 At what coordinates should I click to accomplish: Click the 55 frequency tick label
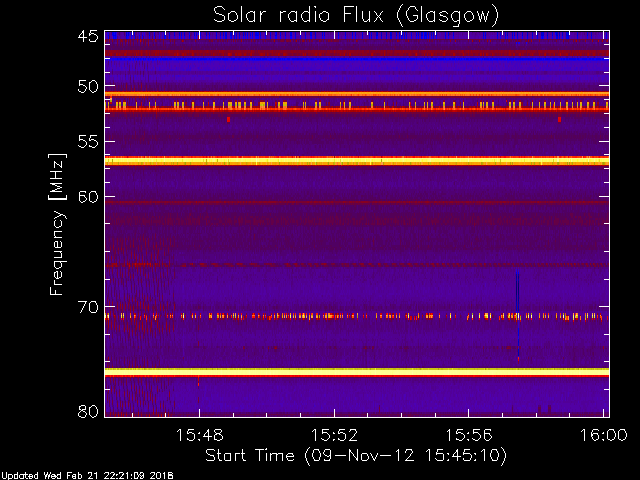click(x=88, y=142)
